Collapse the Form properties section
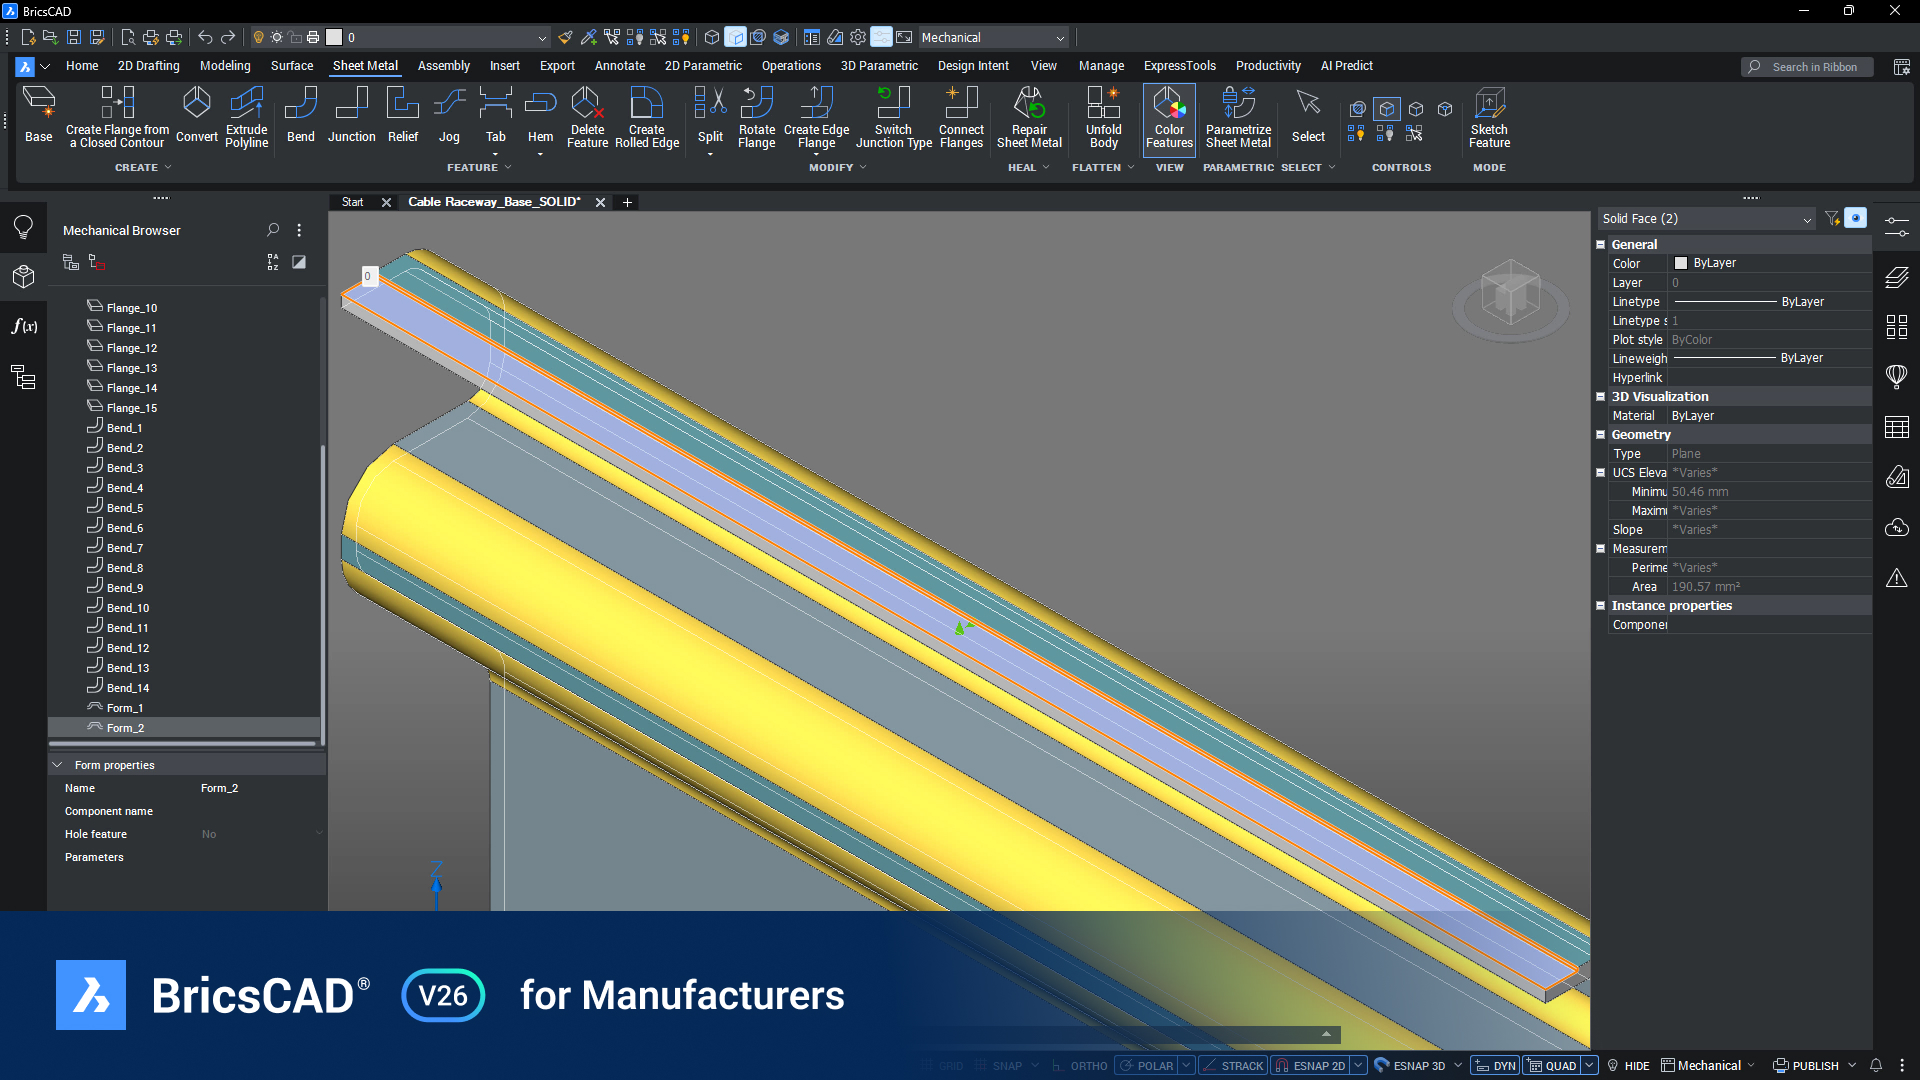Image resolution: width=1920 pixels, height=1080 pixels. pyautogui.click(x=57, y=764)
